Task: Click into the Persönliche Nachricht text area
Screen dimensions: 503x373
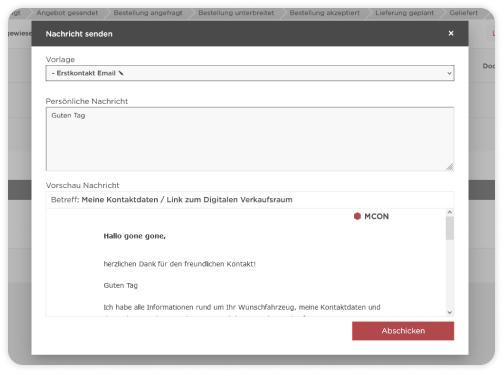Action: pos(250,139)
